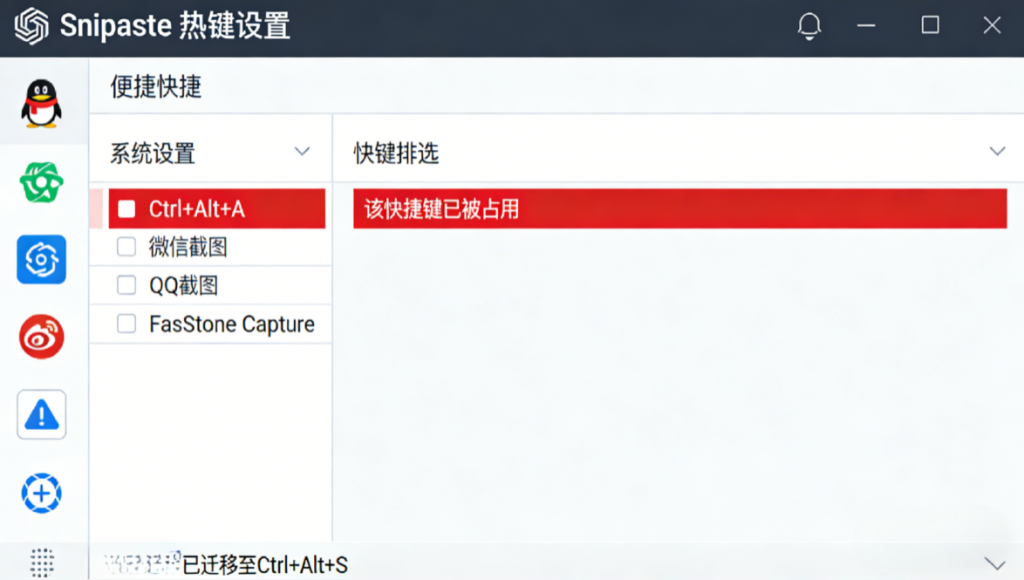
Task: Open the 快键排选 dropdown chevron
Action: (996, 152)
